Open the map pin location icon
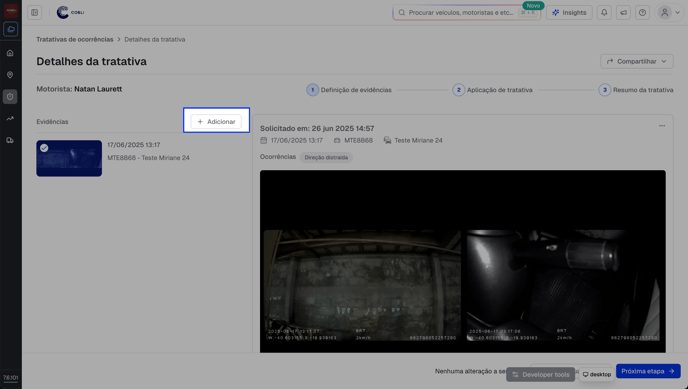Screen dimensions: 688x389 tap(10, 75)
